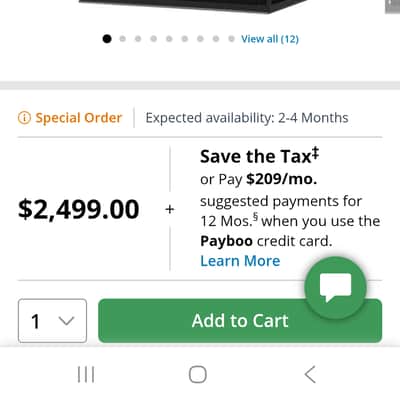
Task: Tap the Android recent apps icon
Action: 86,374
